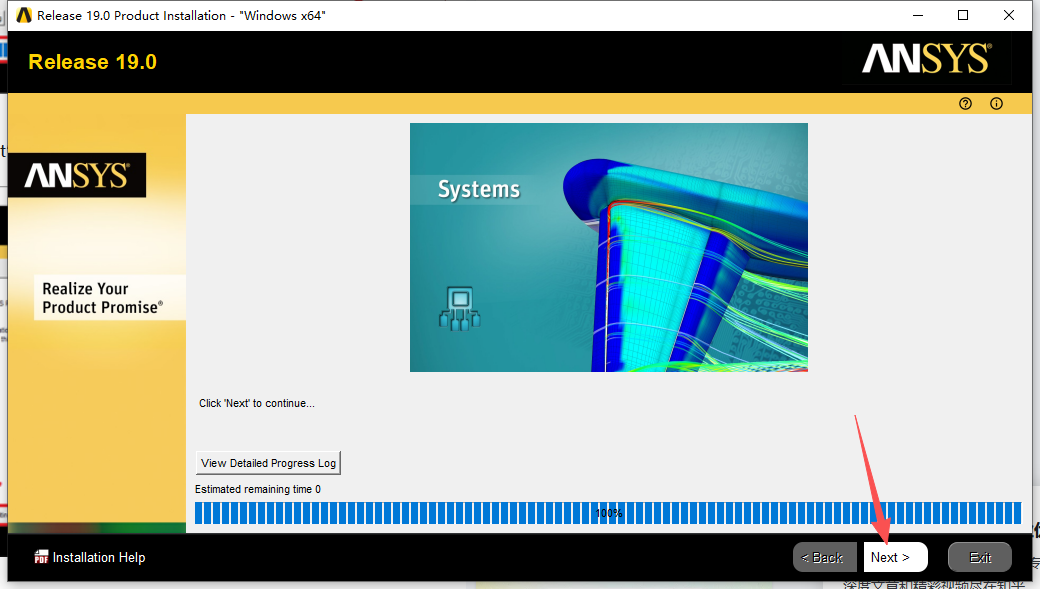The image size is (1040, 589).
Task: Click the circled information icon
Action: (996, 103)
